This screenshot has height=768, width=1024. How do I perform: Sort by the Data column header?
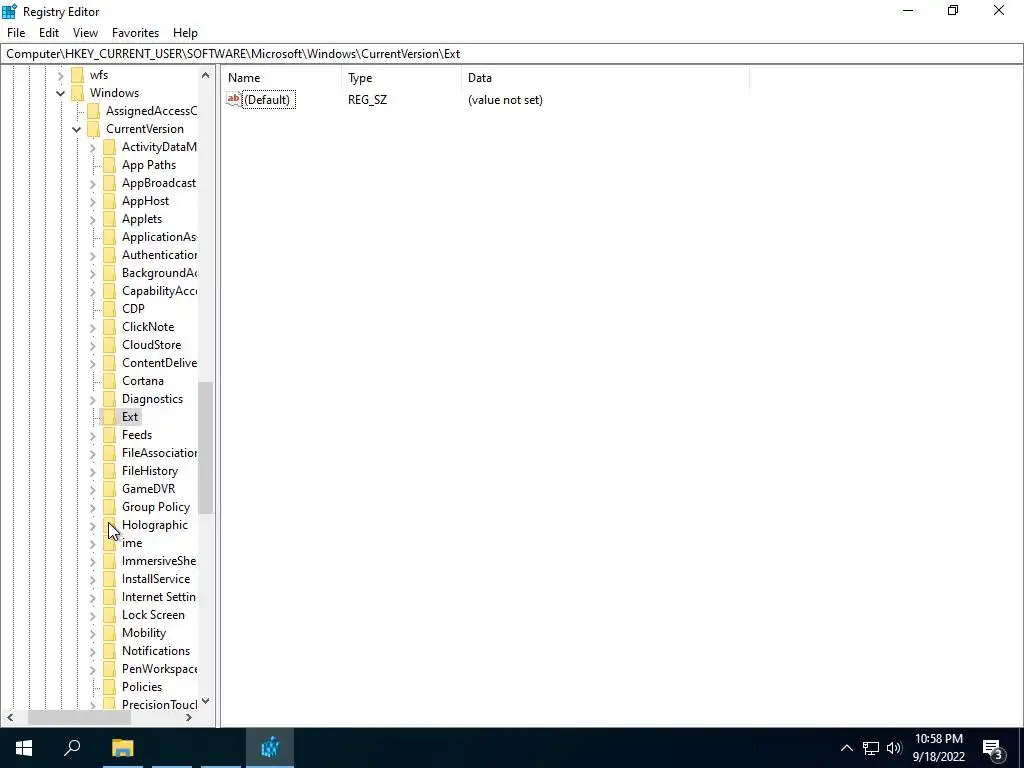[x=605, y=78]
